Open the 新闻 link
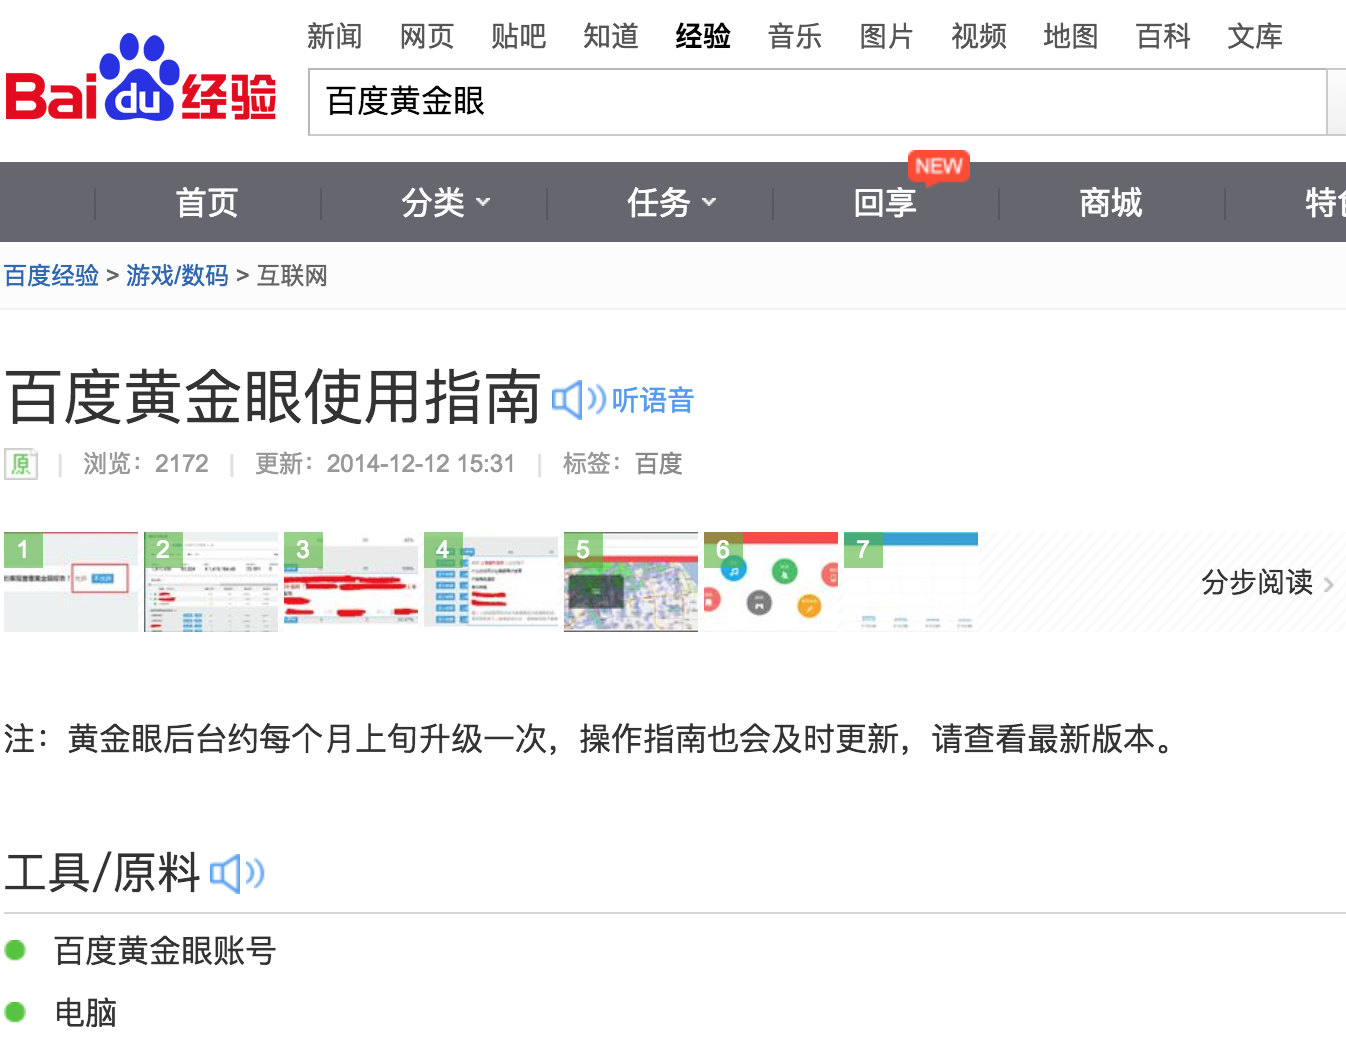This screenshot has height=1062, width=1346. pyautogui.click(x=334, y=37)
